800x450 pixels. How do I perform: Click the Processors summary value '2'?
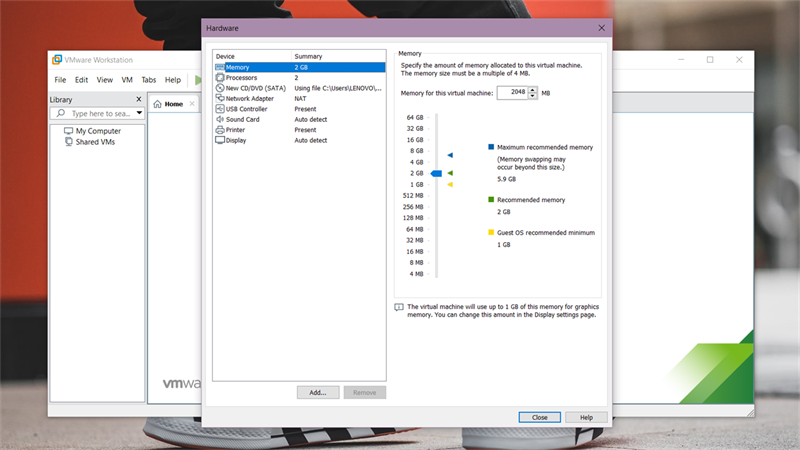[x=296, y=78]
